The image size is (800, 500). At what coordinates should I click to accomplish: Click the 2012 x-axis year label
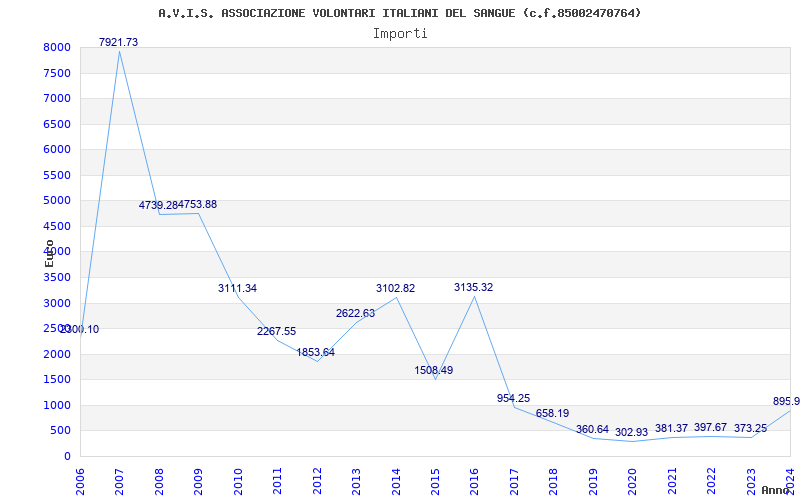tap(317, 482)
